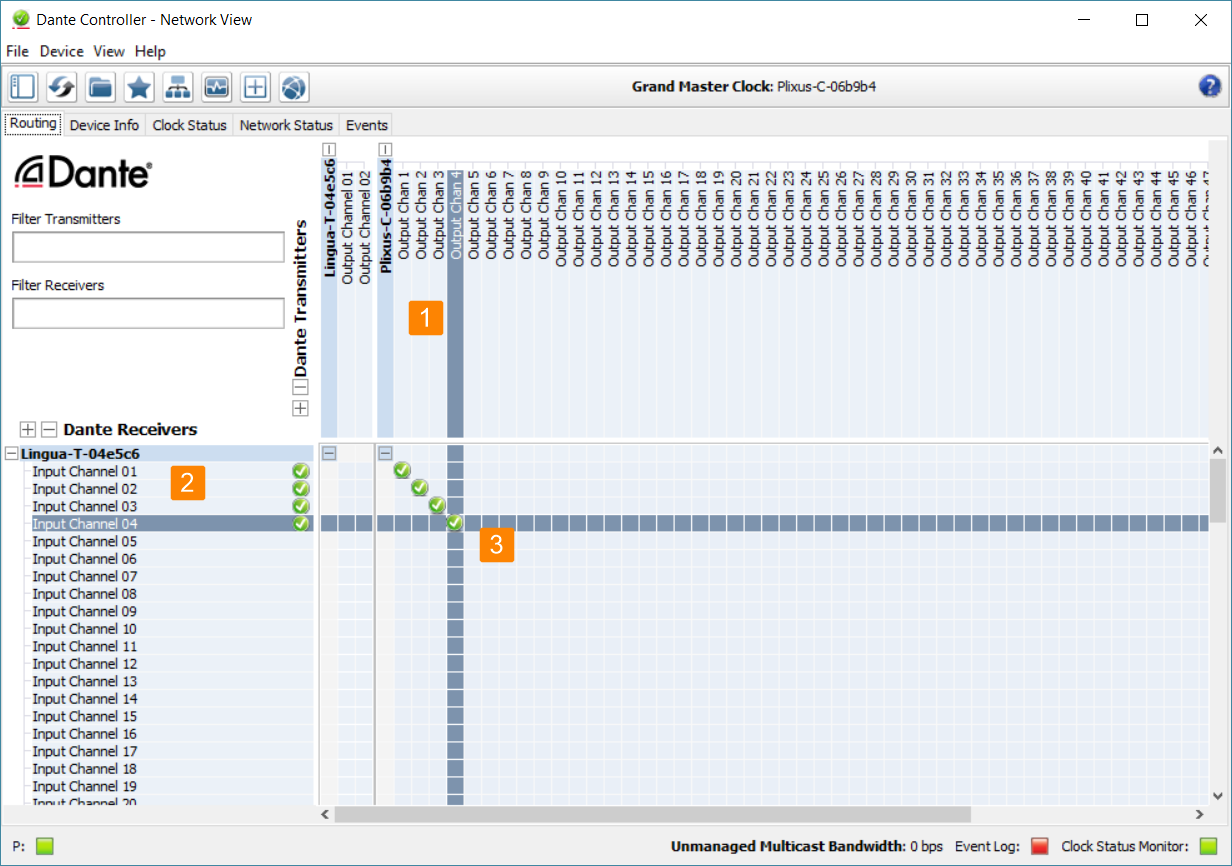Expand all Dante Receivers with plus button
Image resolution: width=1232 pixels, height=866 pixels.
[28, 429]
